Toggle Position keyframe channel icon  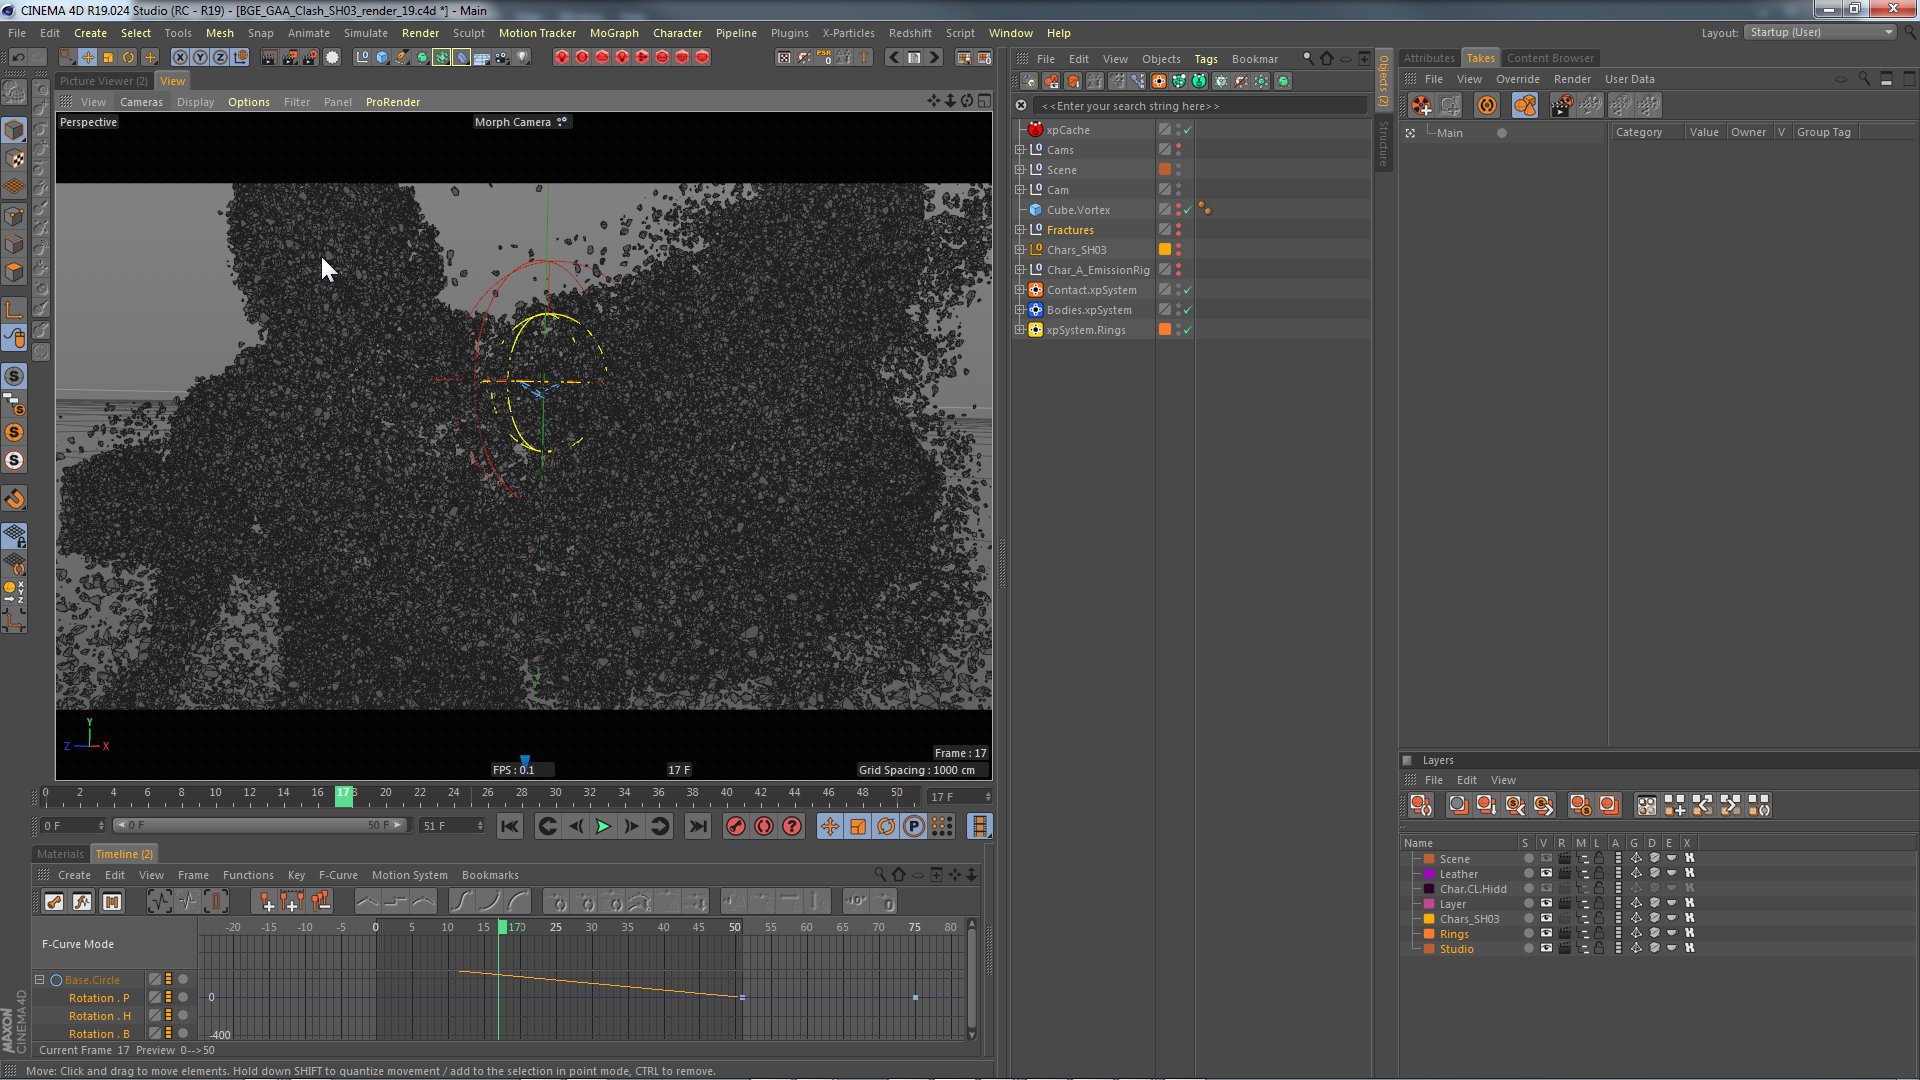click(830, 826)
